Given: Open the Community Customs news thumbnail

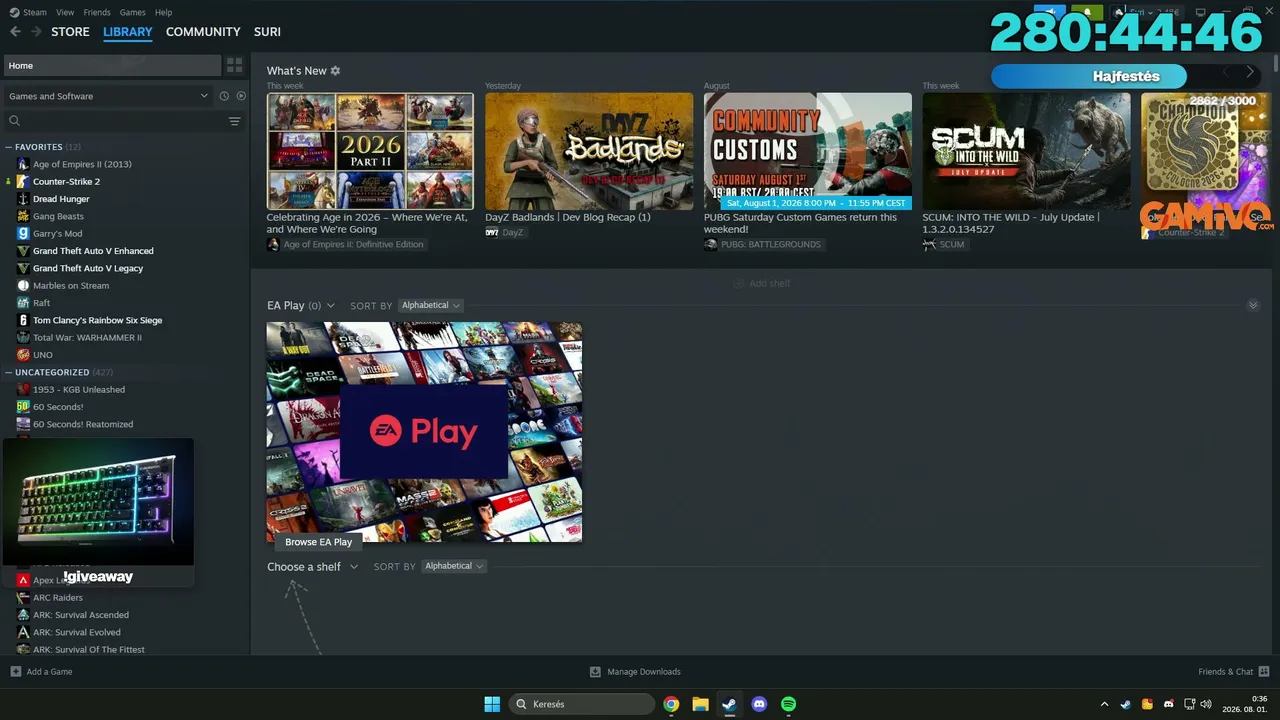Looking at the screenshot, I should tap(808, 151).
